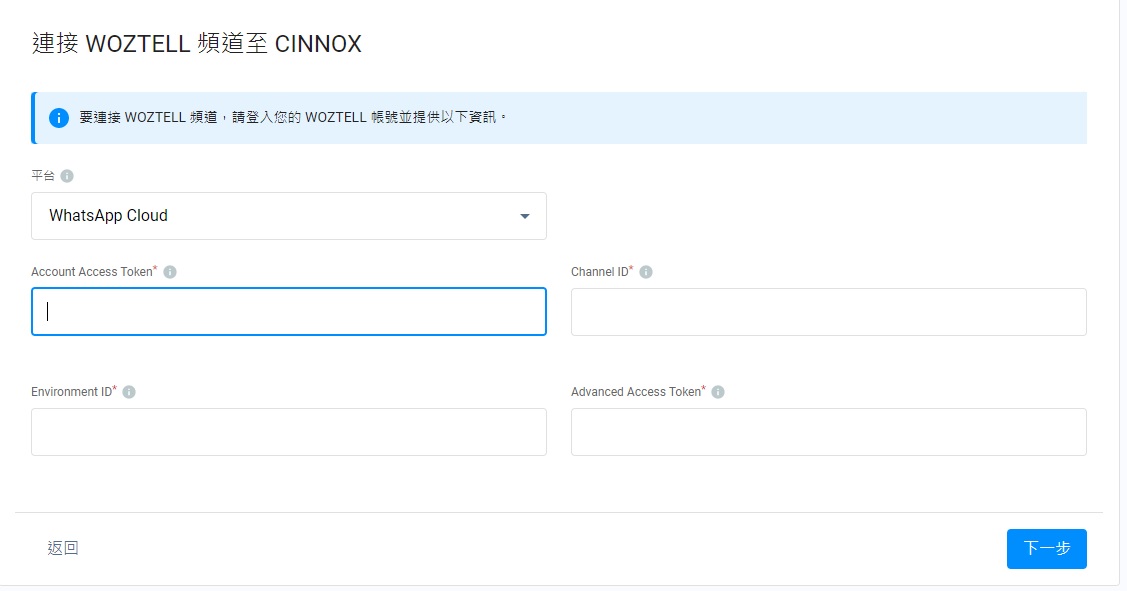Click the Advanced Access Token info icon
Screen dimensions: 1127x591
click(x=718, y=392)
